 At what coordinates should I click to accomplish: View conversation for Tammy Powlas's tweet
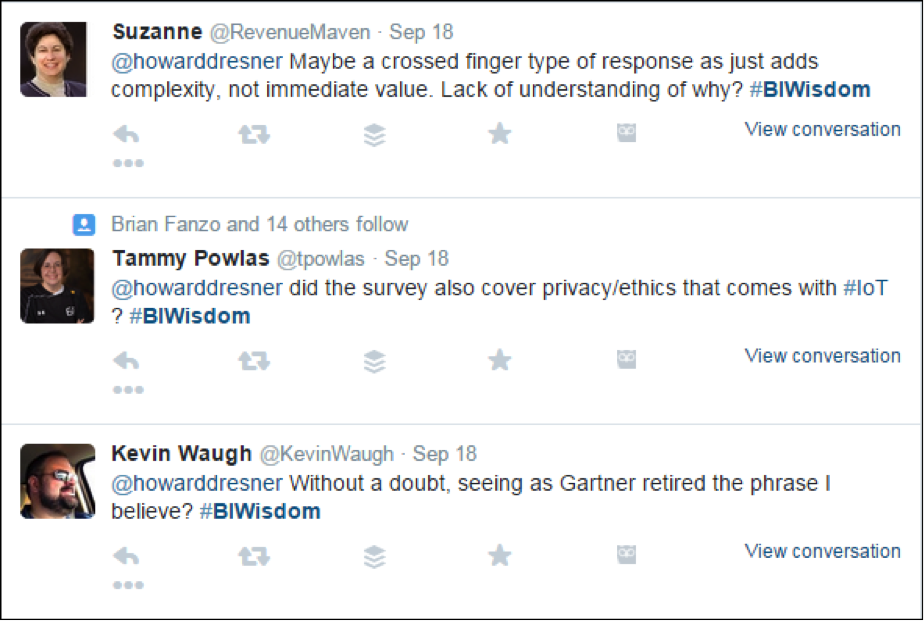pyautogui.click(x=823, y=356)
